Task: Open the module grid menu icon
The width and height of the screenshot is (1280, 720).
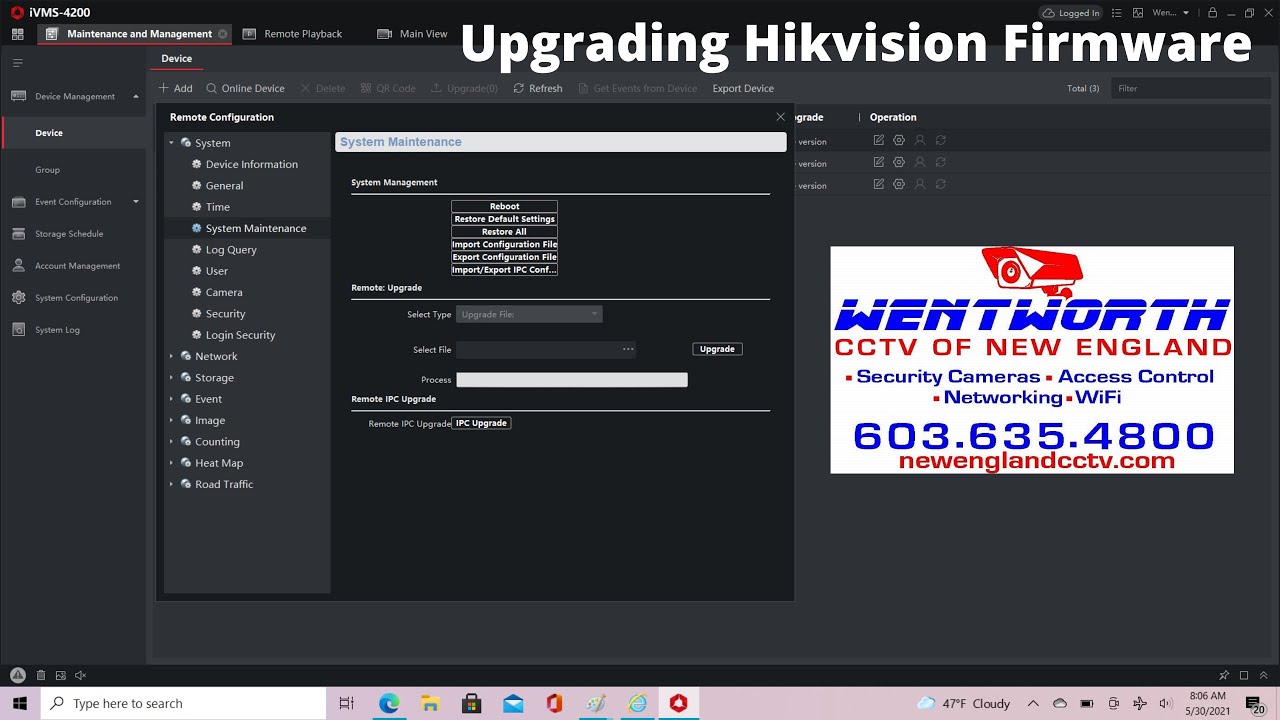Action: tap(17, 34)
